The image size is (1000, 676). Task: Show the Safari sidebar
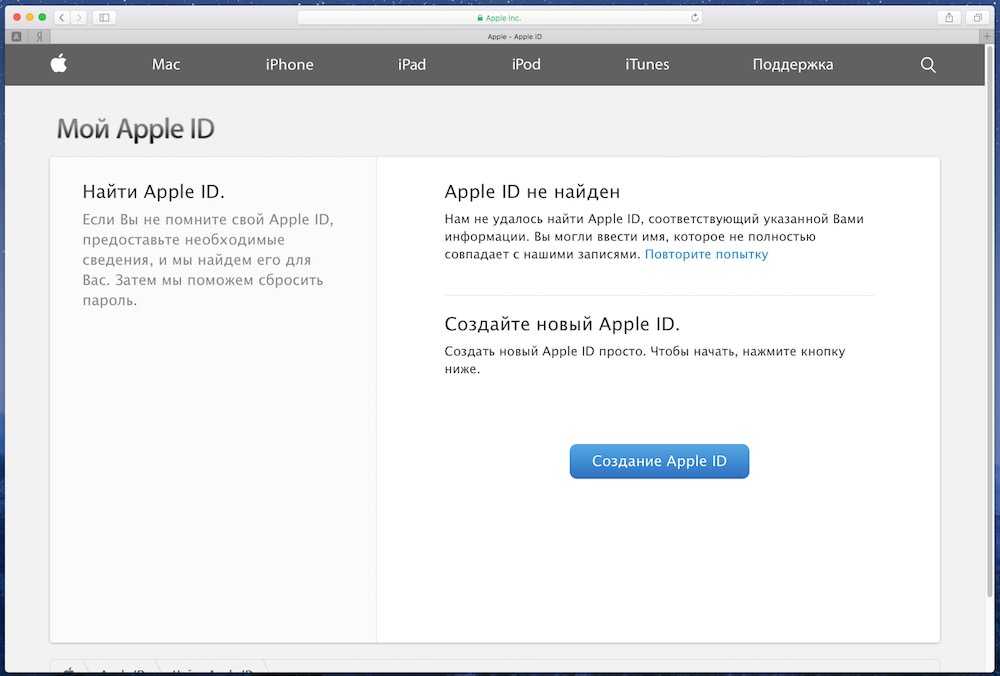[x=104, y=18]
